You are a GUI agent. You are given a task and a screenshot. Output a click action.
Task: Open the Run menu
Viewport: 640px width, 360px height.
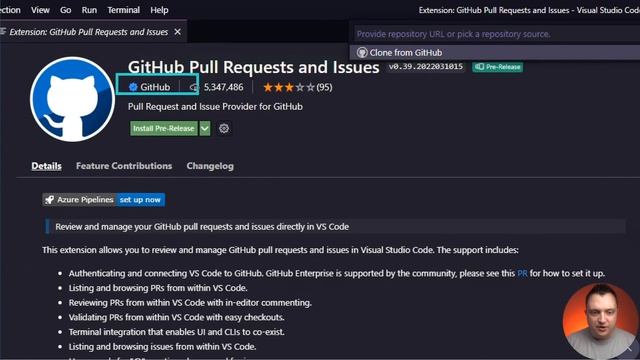point(89,10)
